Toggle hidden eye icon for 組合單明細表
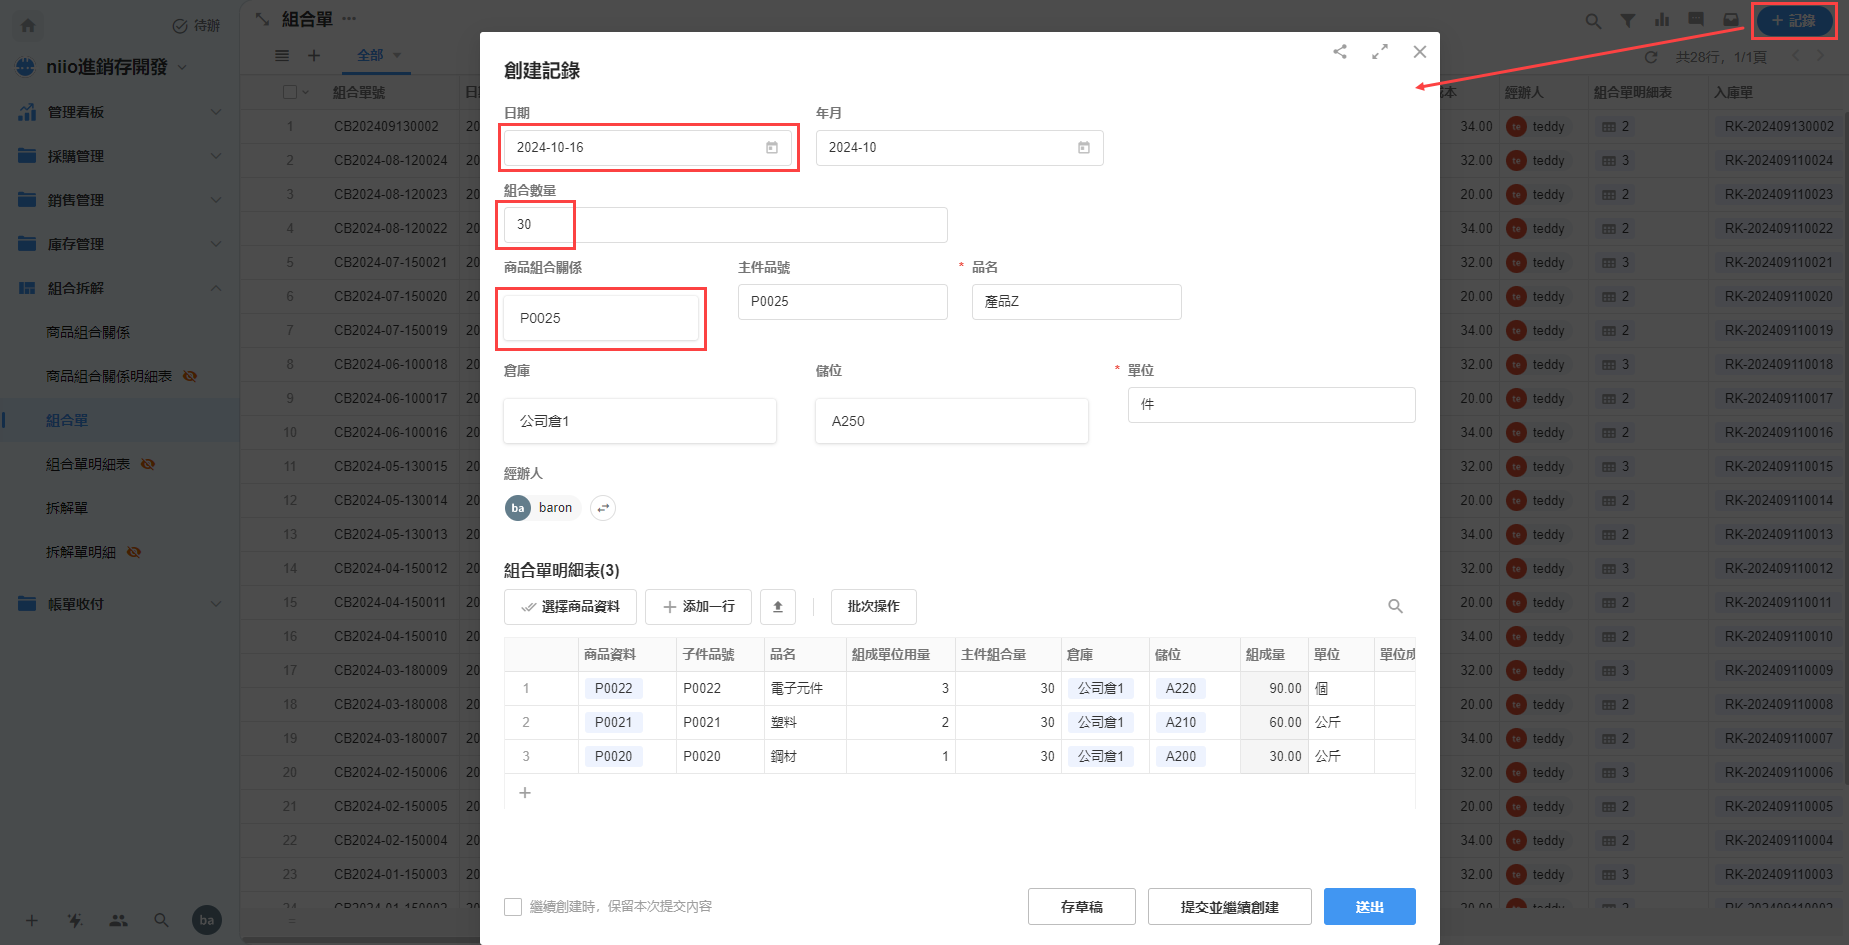1849x945 pixels. click(x=148, y=464)
